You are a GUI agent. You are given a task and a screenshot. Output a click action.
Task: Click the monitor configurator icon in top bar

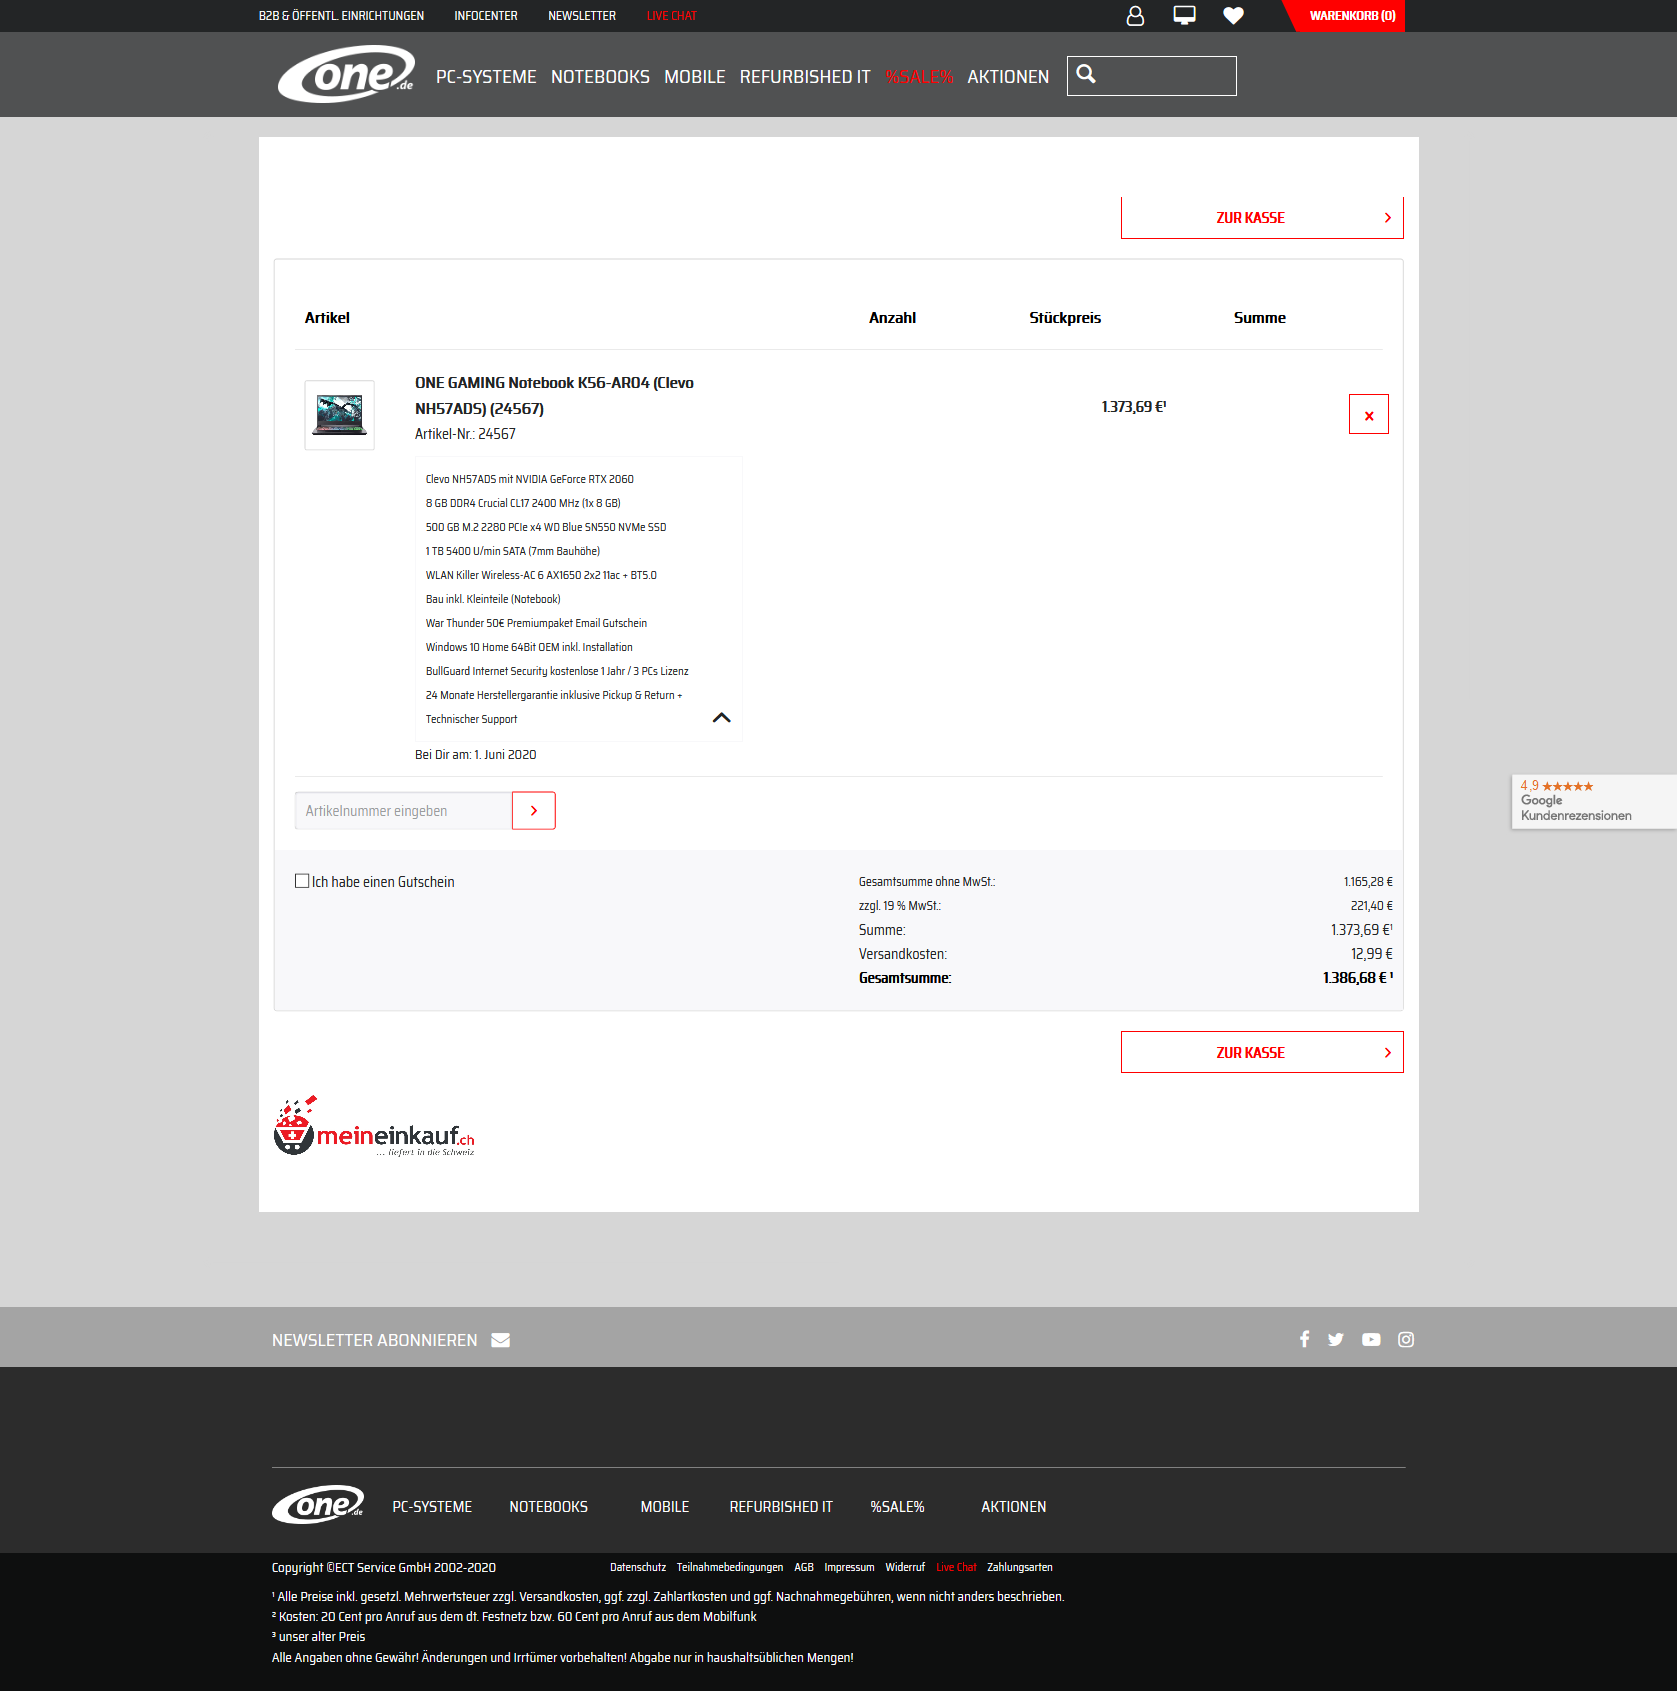(1184, 16)
